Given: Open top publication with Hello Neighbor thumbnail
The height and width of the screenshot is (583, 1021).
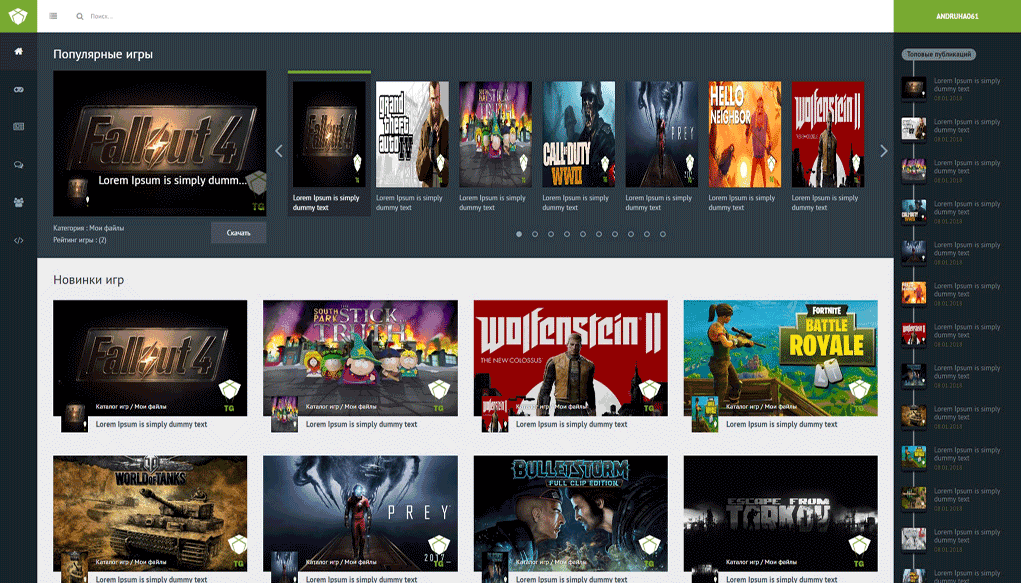Looking at the screenshot, I should pos(914,294).
